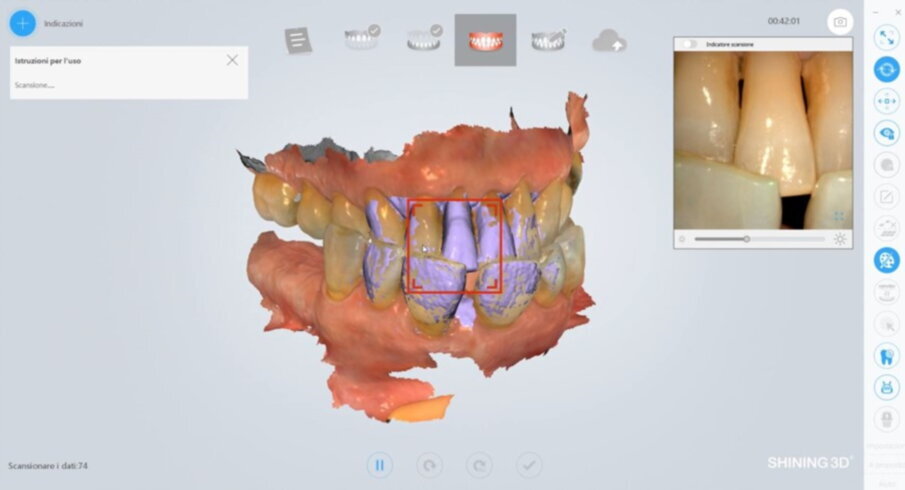Click the blue plus Indicazioni button
This screenshot has height=490, width=905.
(x=22, y=22)
